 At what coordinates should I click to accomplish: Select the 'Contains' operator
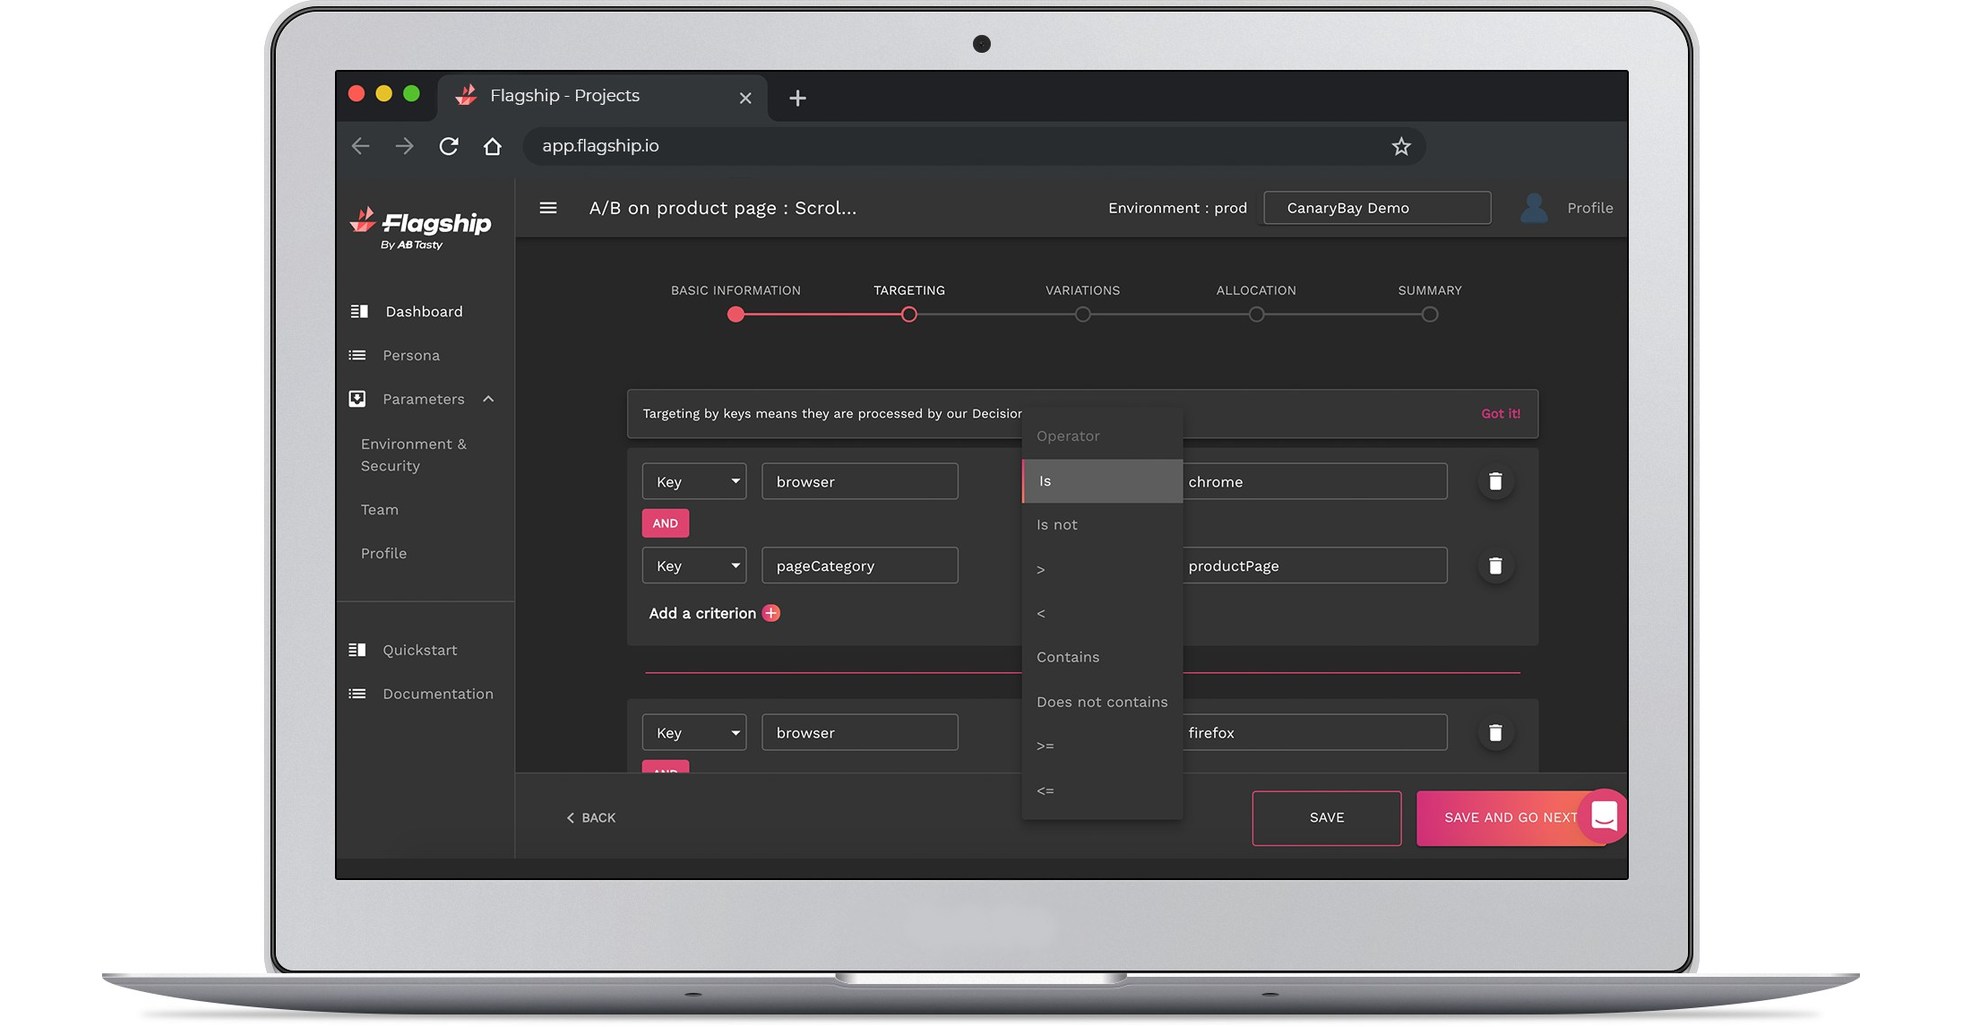coord(1067,657)
